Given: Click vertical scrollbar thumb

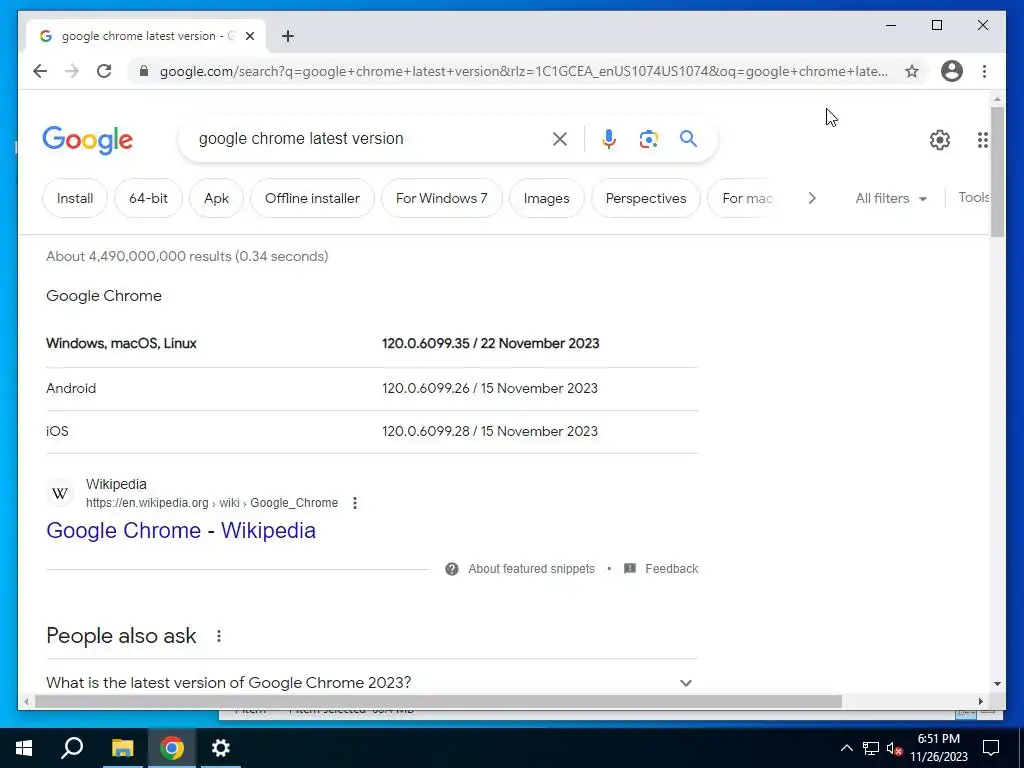Looking at the screenshot, I should click(997, 171).
